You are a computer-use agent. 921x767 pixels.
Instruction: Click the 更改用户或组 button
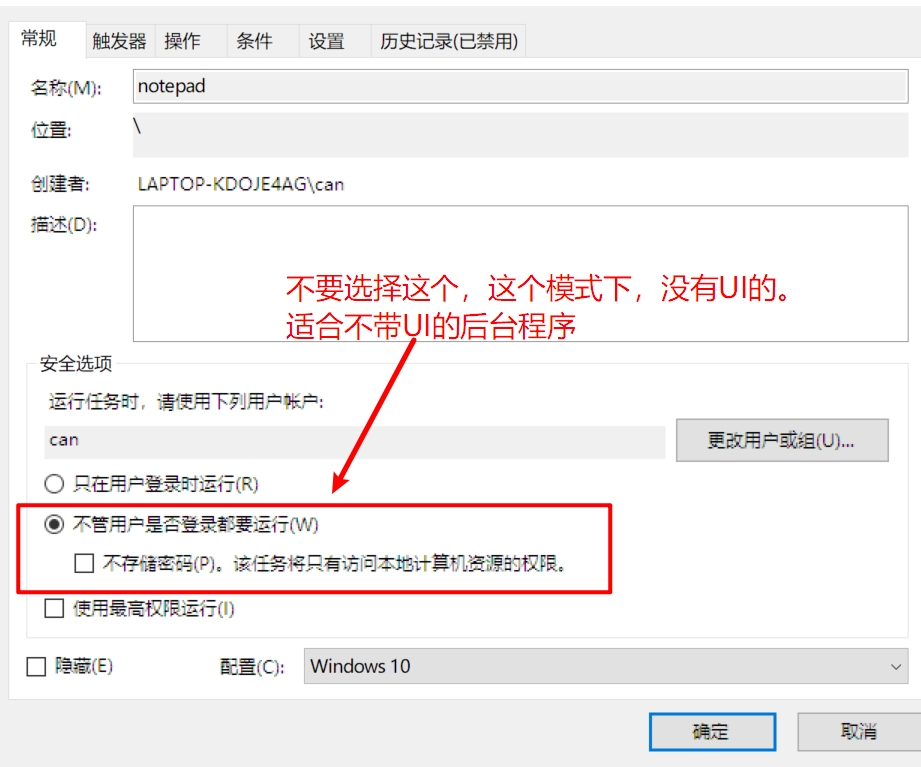tap(782, 440)
